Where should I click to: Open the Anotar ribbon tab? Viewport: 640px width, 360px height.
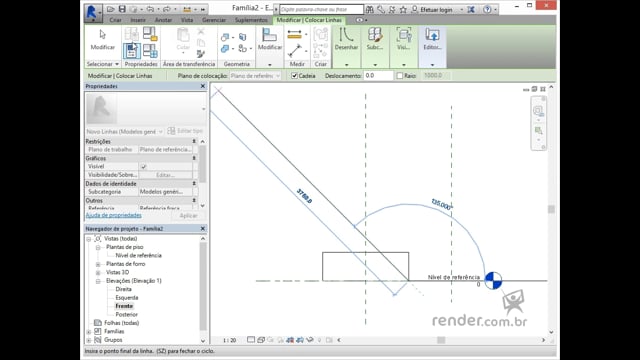coord(163,20)
